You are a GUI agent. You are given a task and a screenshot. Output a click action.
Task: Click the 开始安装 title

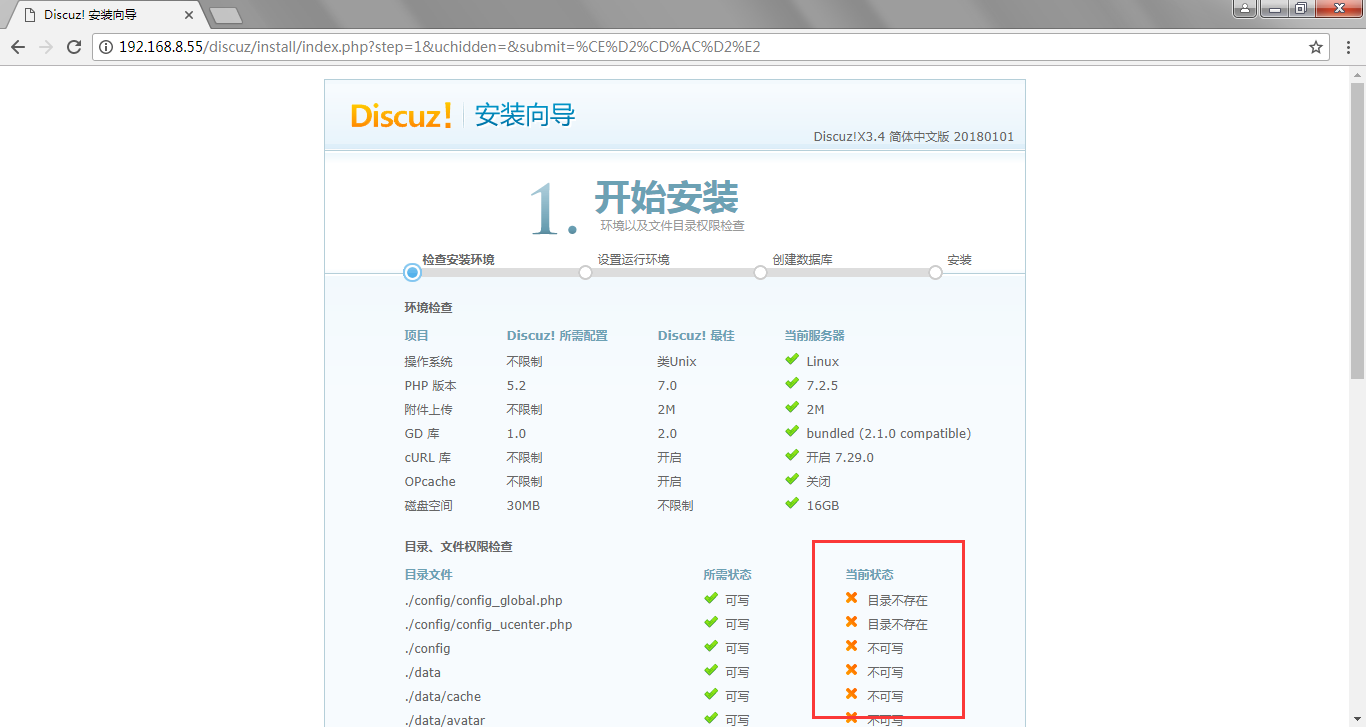666,197
